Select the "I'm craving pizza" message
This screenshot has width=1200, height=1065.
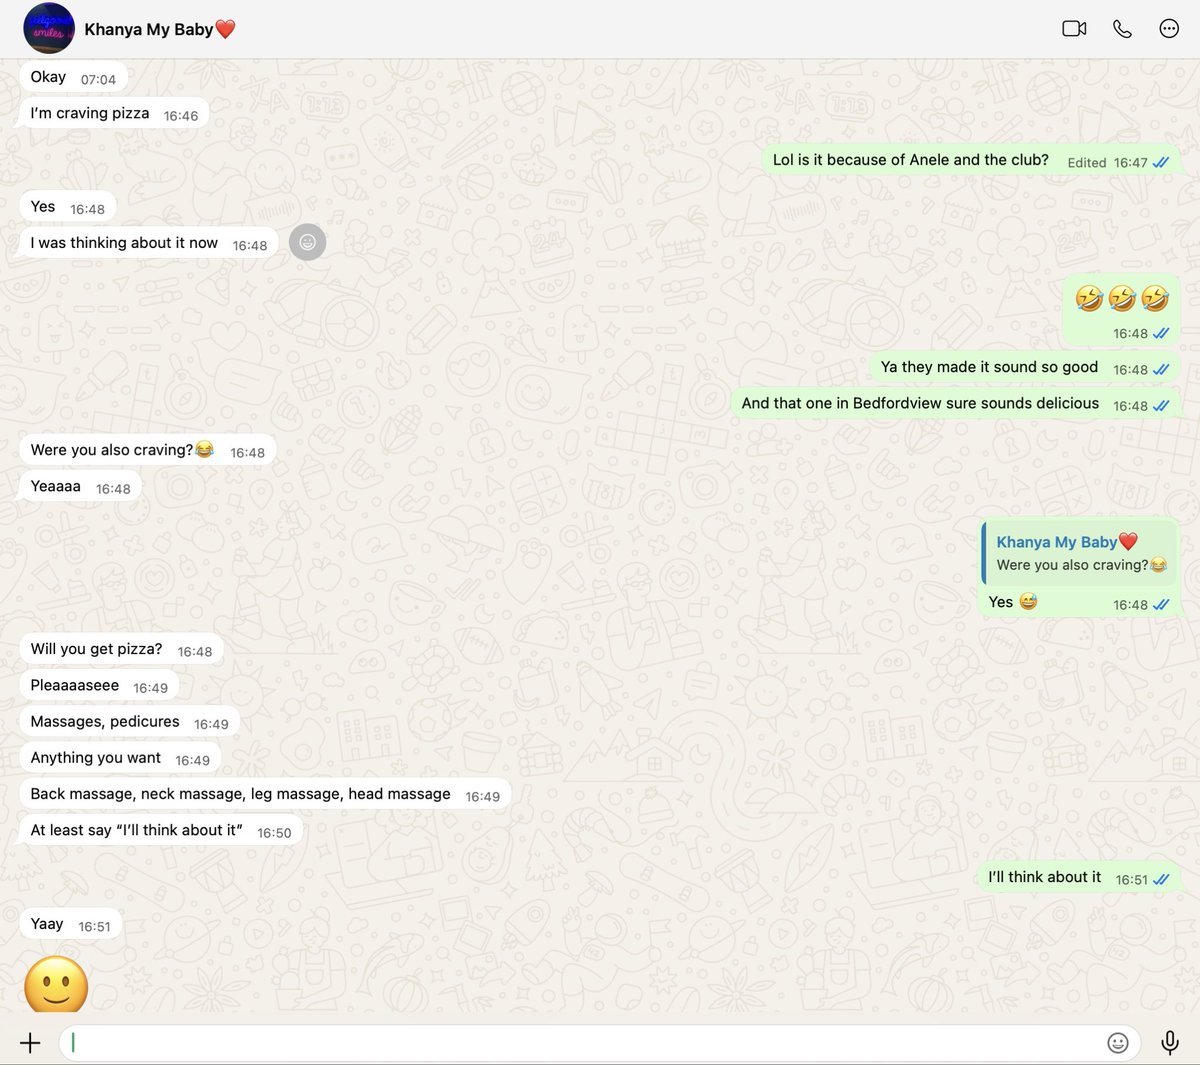114,114
